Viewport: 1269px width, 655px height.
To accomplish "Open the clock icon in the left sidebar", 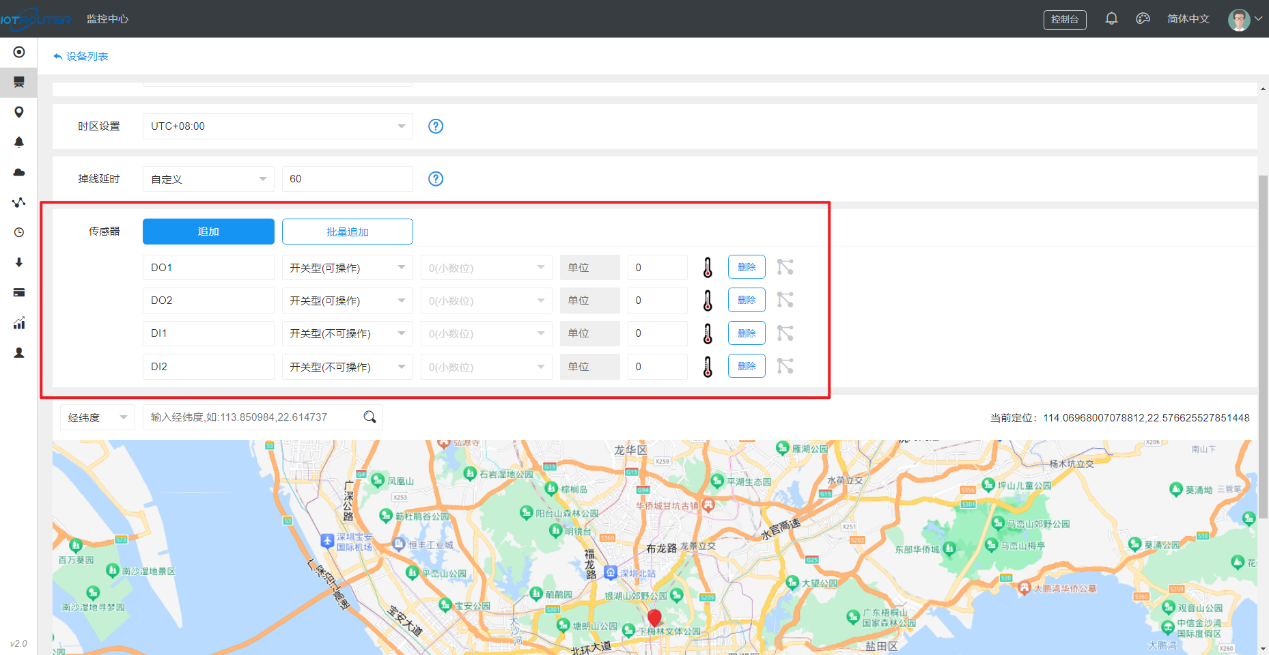I will point(19,232).
